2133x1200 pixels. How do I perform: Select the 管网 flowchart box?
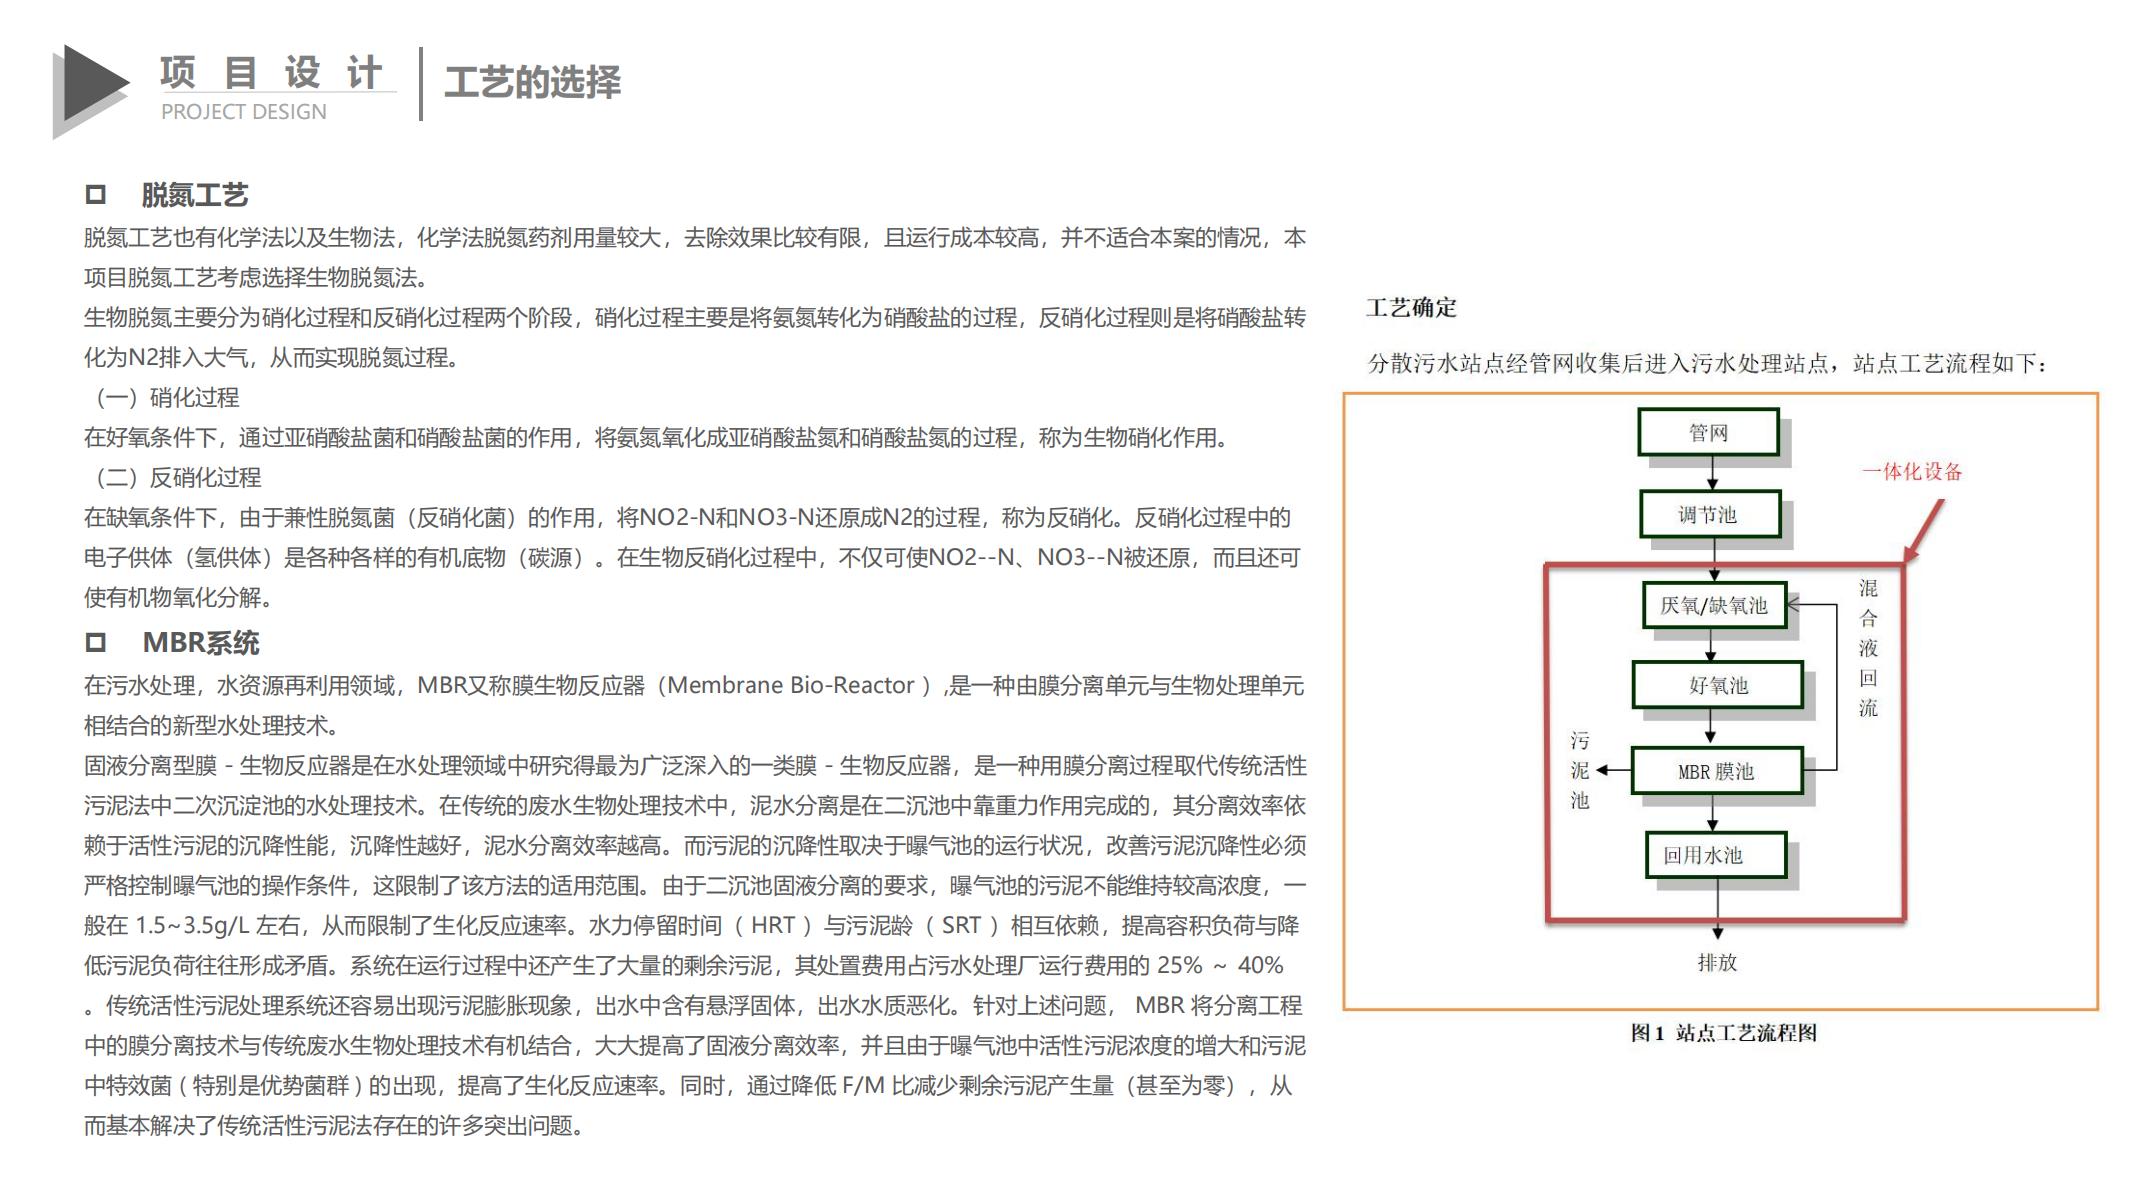point(1709,433)
